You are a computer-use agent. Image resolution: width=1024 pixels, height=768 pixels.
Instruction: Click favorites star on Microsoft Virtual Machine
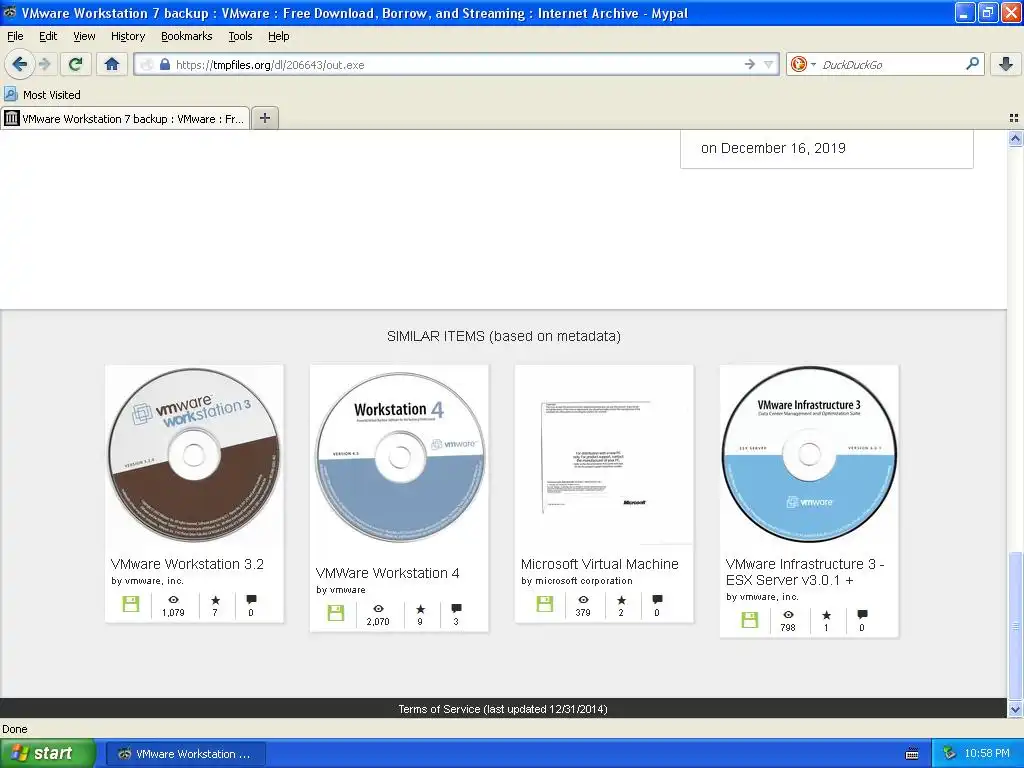click(621, 600)
